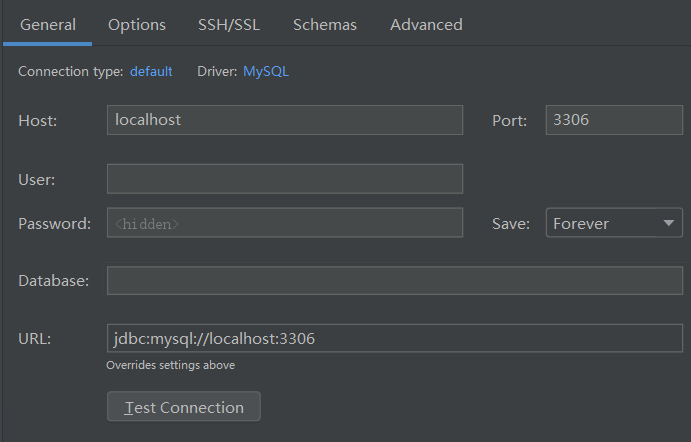The image size is (691, 442).
Task: Click into the Port field
Action: [614, 120]
